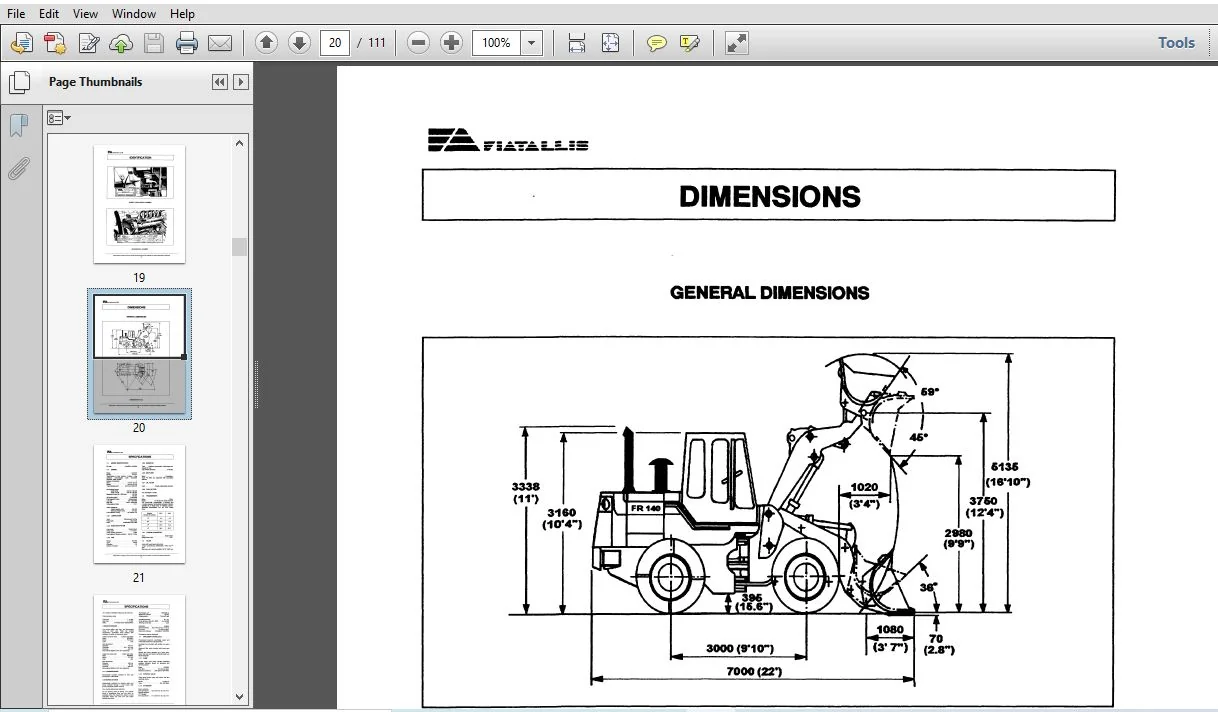Send the file by email envelope icon

pyautogui.click(x=220, y=43)
